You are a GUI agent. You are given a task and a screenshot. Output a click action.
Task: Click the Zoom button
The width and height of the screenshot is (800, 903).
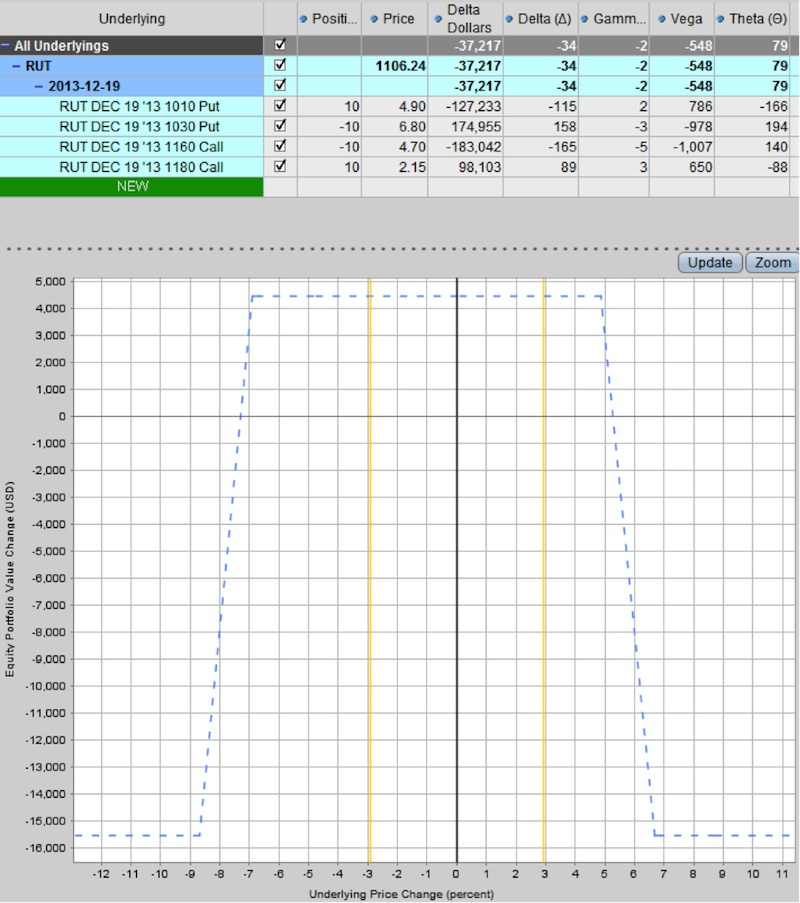772,263
